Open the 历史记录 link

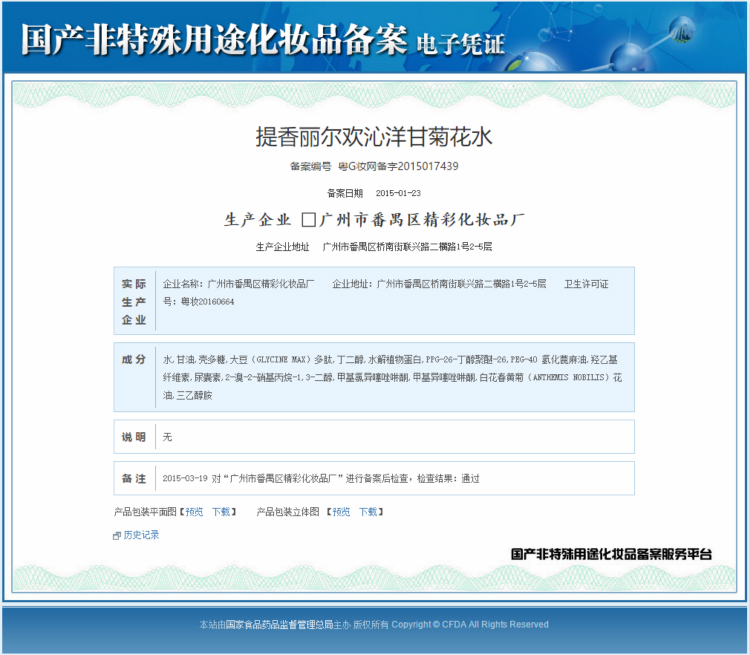click(141, 535)
